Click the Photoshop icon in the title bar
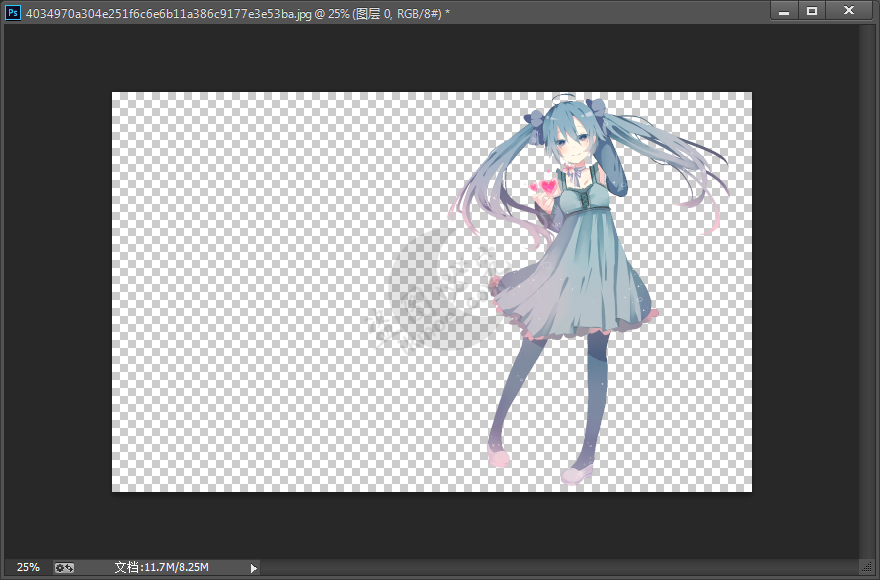 point(13,12)
